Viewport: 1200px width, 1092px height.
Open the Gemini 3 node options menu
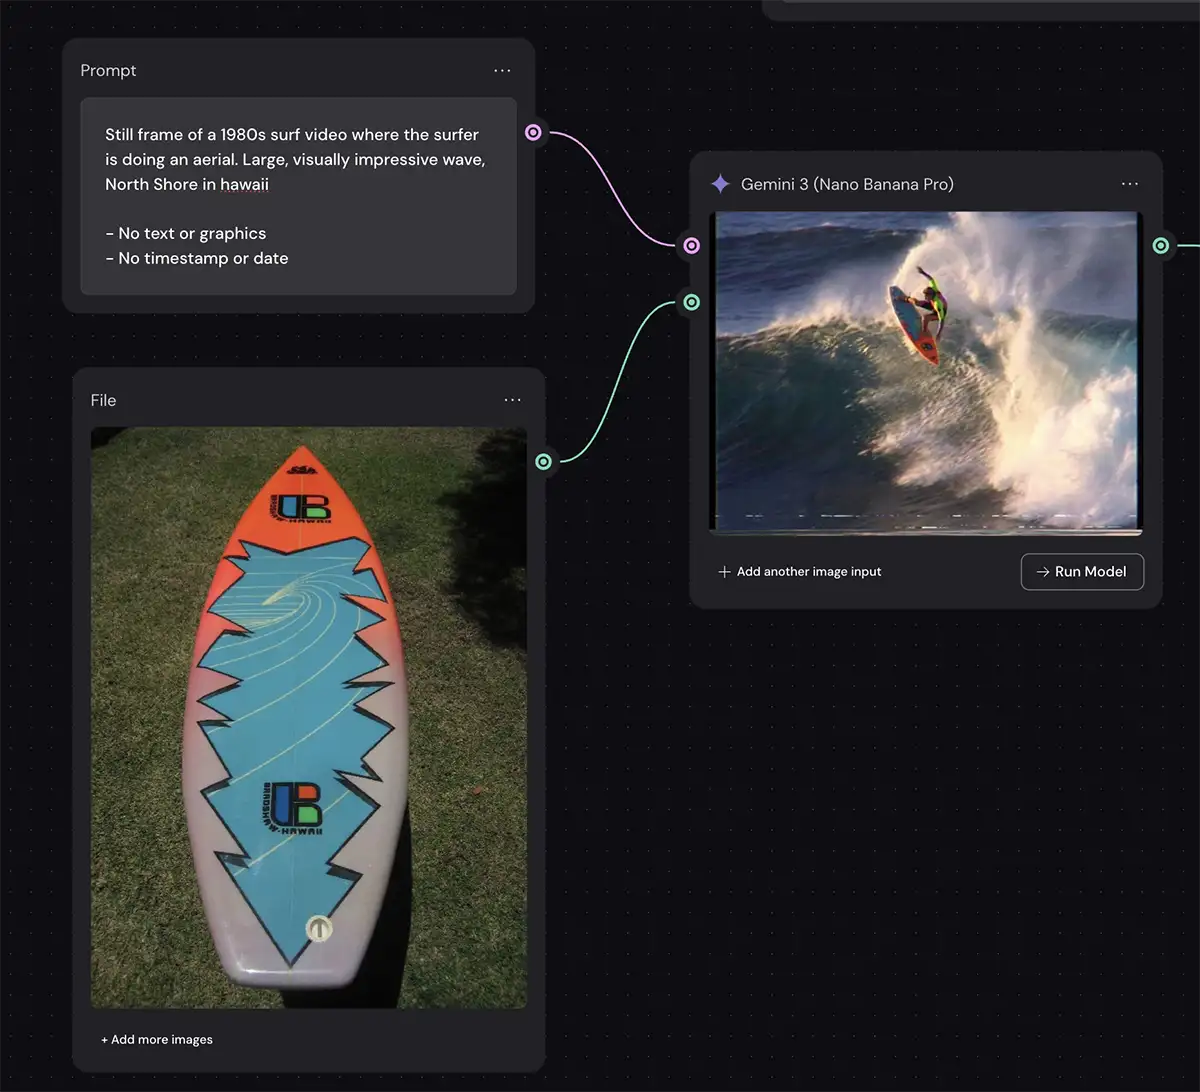pyautogui.click(x=1129, y=184)
